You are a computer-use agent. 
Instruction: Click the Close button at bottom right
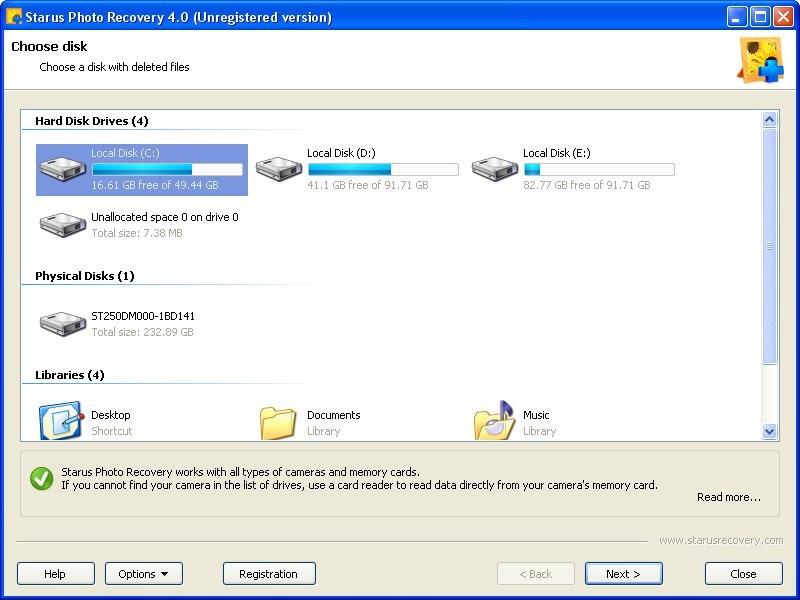pyautogui.click(x=743, y=573)
